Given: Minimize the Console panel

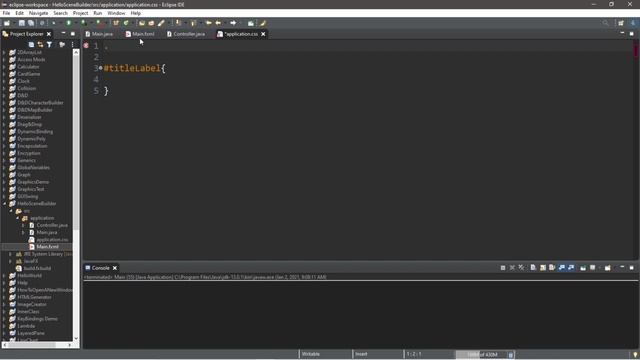Looking at the screenshot, I should point(622,267).
